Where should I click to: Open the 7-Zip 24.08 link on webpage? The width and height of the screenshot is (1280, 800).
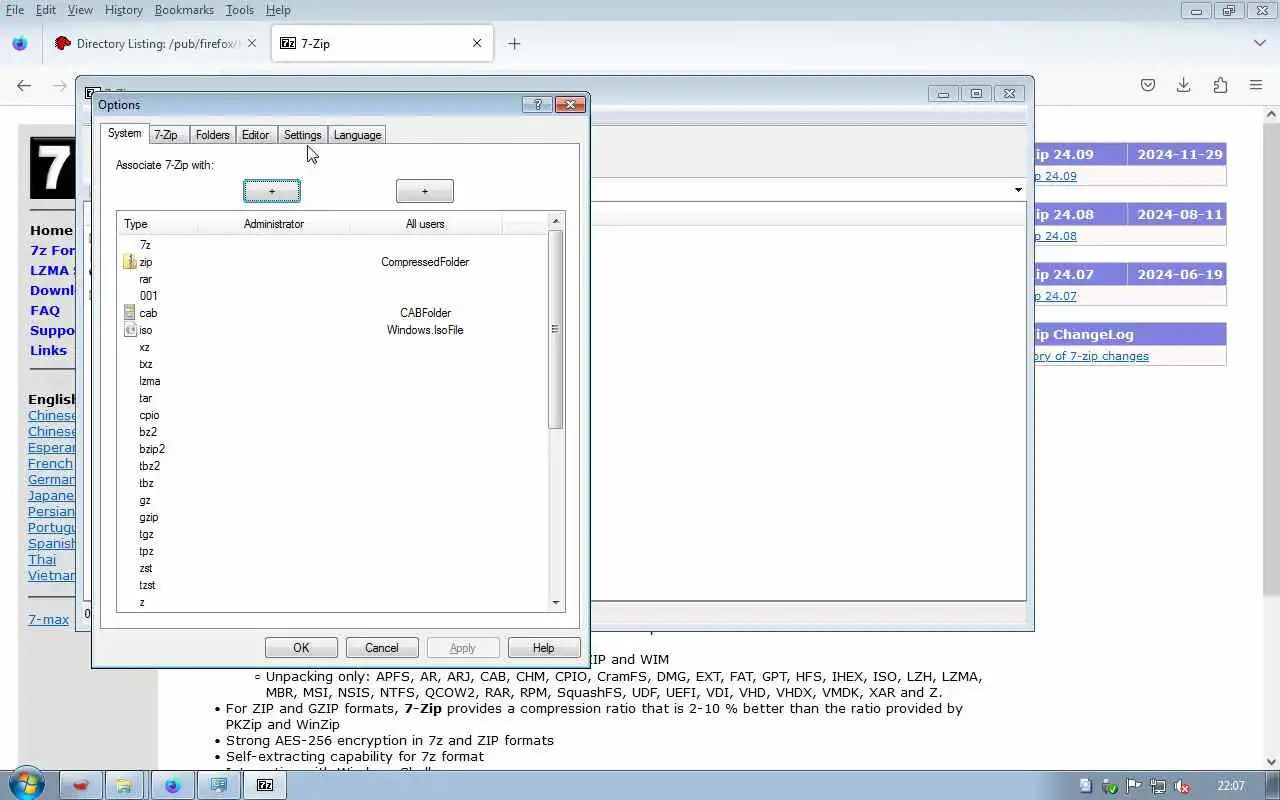1054,236
